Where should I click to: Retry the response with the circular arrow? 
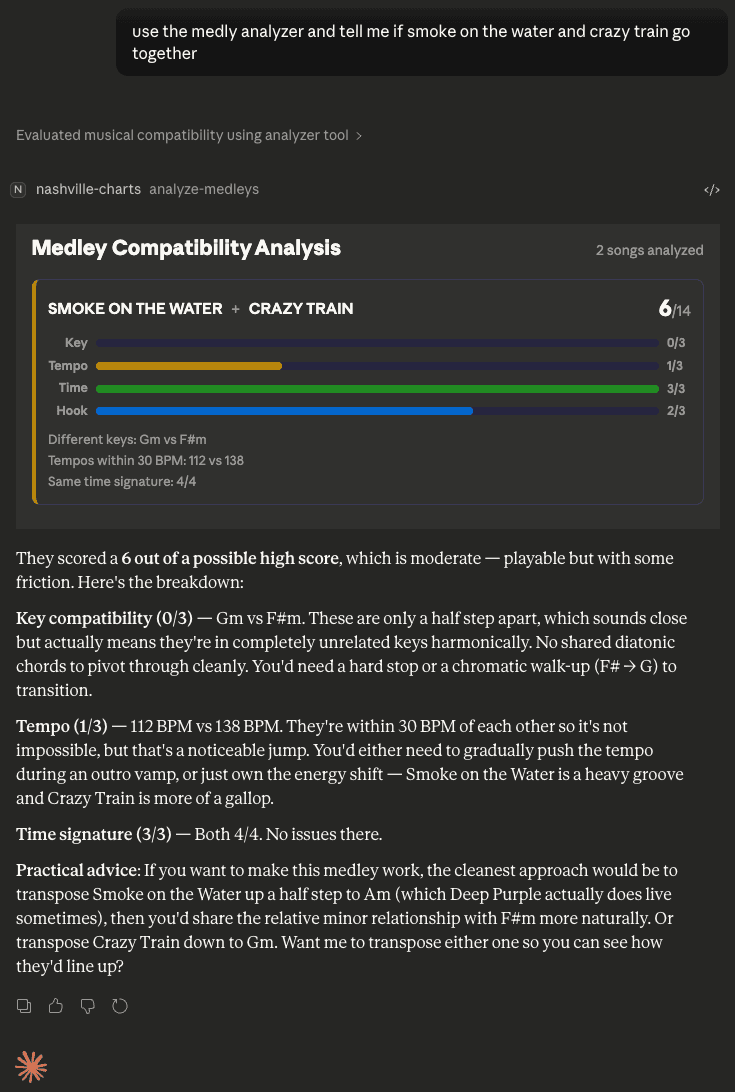coord(120,1006)
